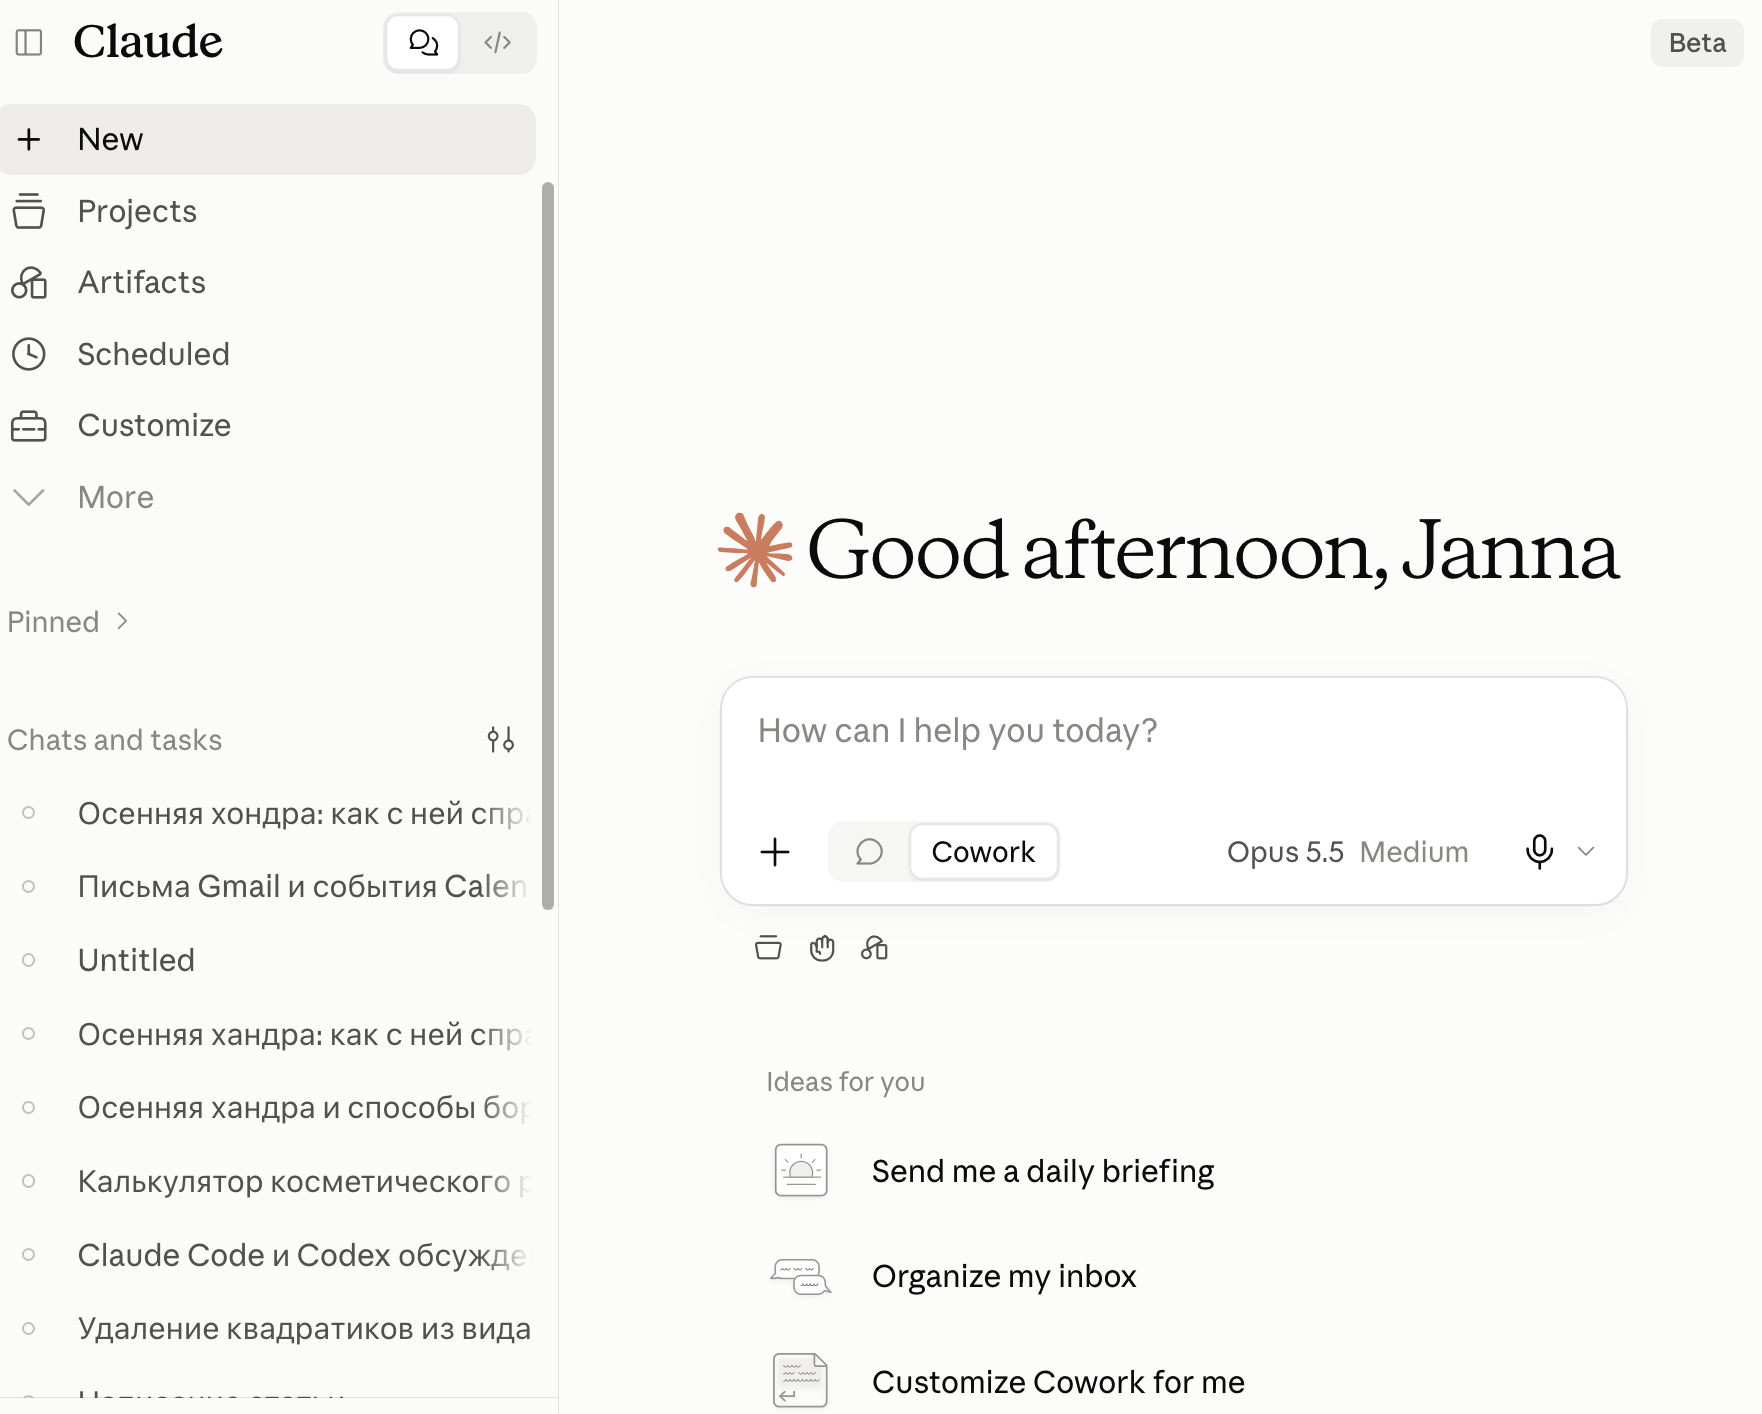Screen dimensions: 1762x1414
Task: Click the hand icon below prompt box
Action: 822,948
